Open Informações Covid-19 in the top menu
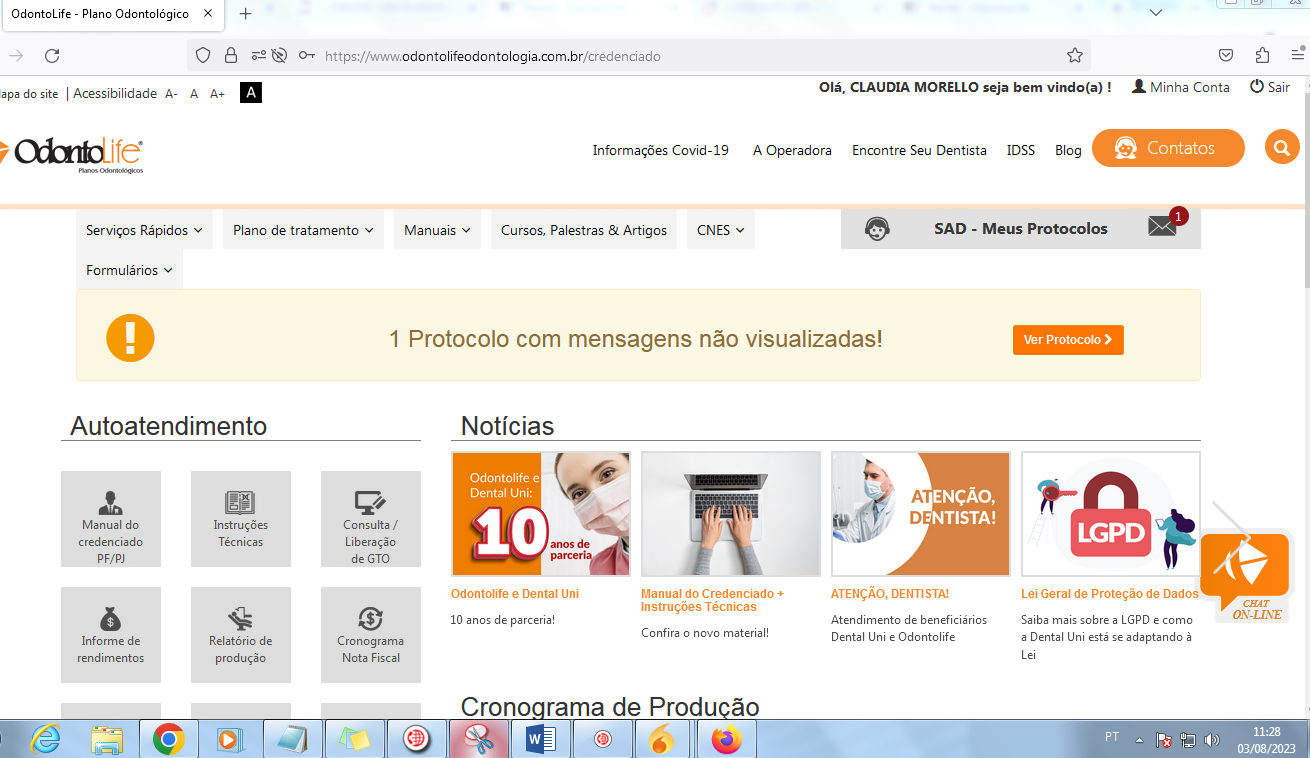The image size is (1310, 758). click(x=661, y=150)
